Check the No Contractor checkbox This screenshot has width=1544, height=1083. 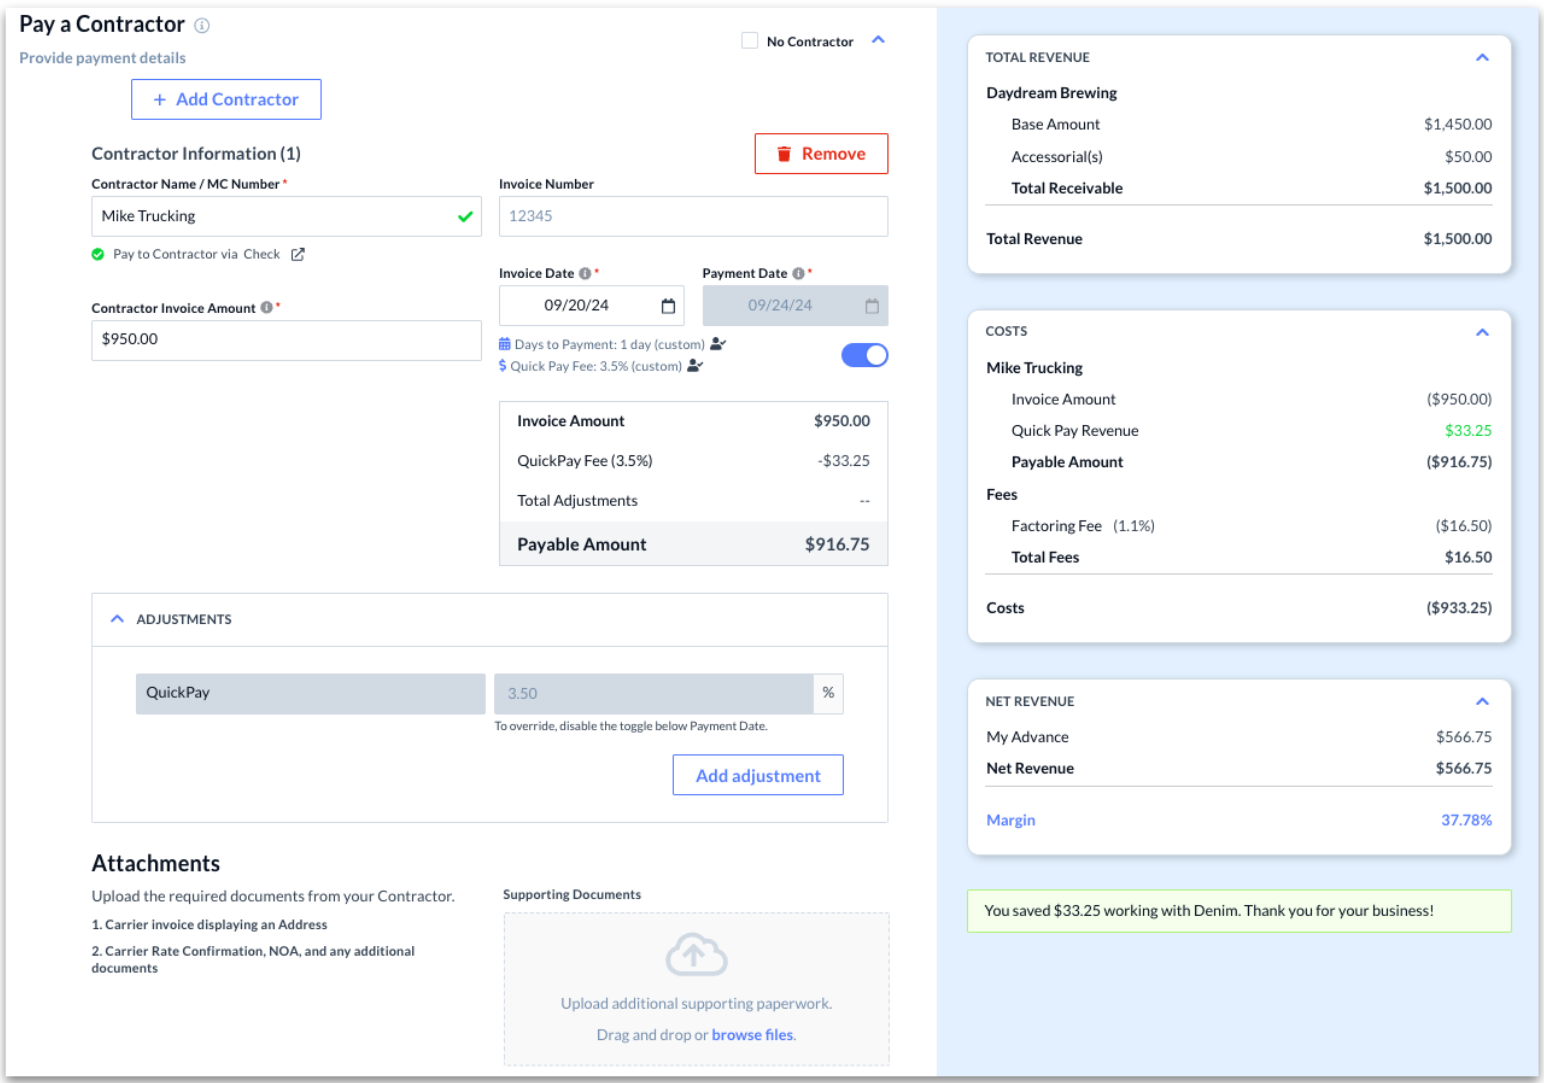[x=750, y=40]
